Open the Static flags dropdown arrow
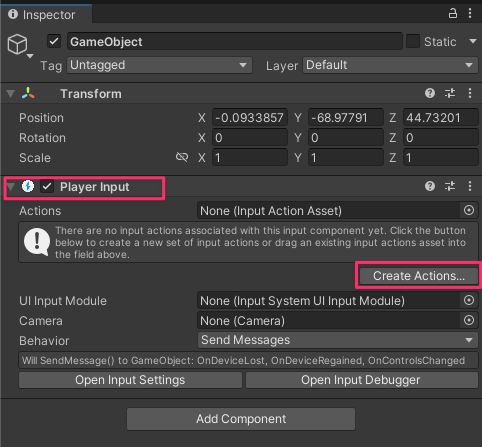The width and height of the screenshot is (482, 447). [x=473, y=41]
